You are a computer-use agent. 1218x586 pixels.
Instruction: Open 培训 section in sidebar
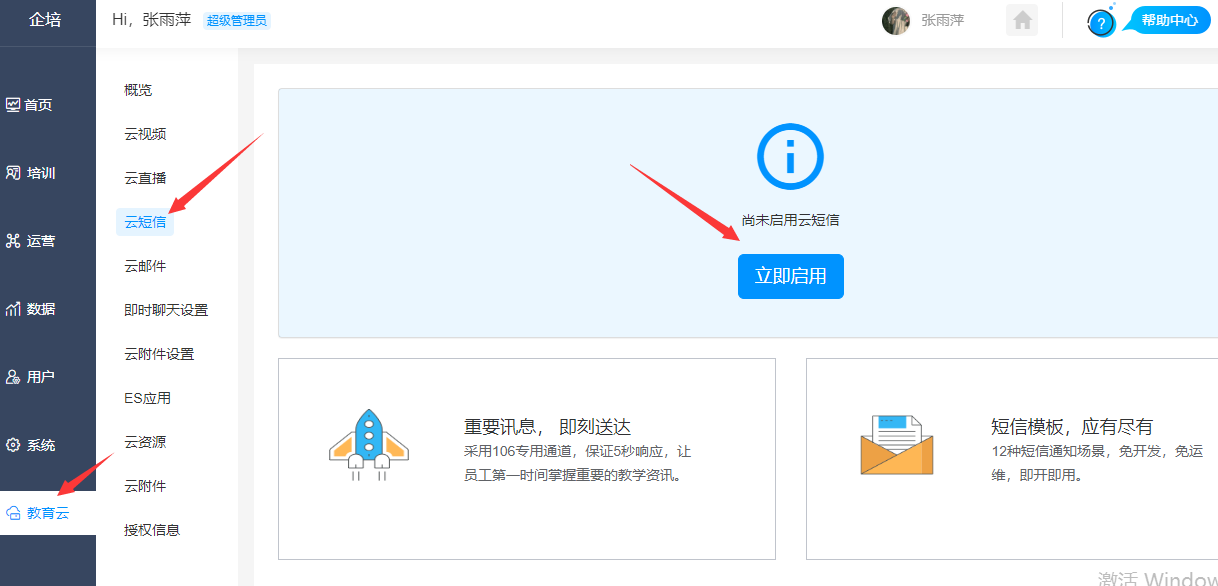tap(31, 173)
